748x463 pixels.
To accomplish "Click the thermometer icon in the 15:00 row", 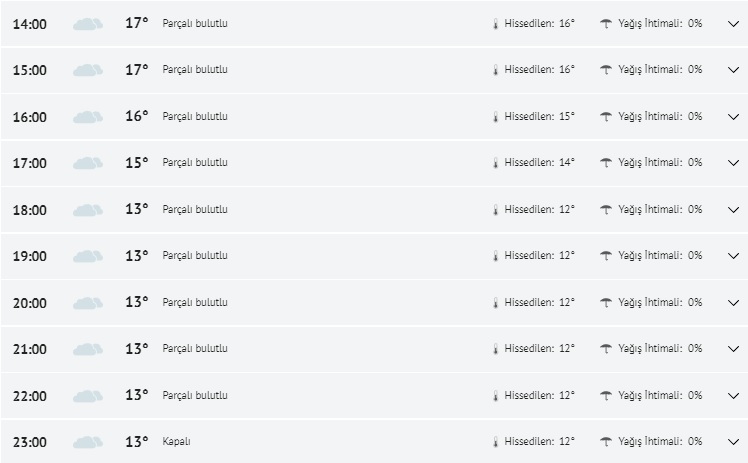I will (495, 70).
